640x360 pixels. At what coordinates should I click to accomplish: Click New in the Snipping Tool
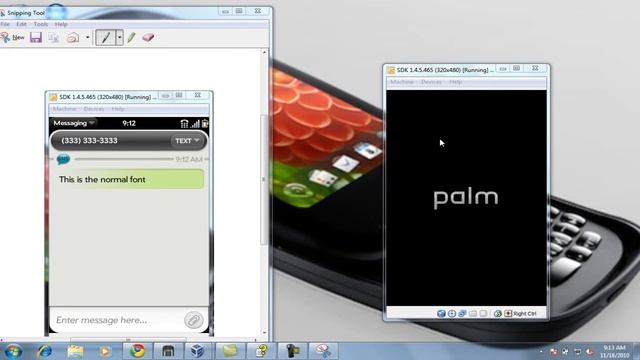(x=13, y=38)
